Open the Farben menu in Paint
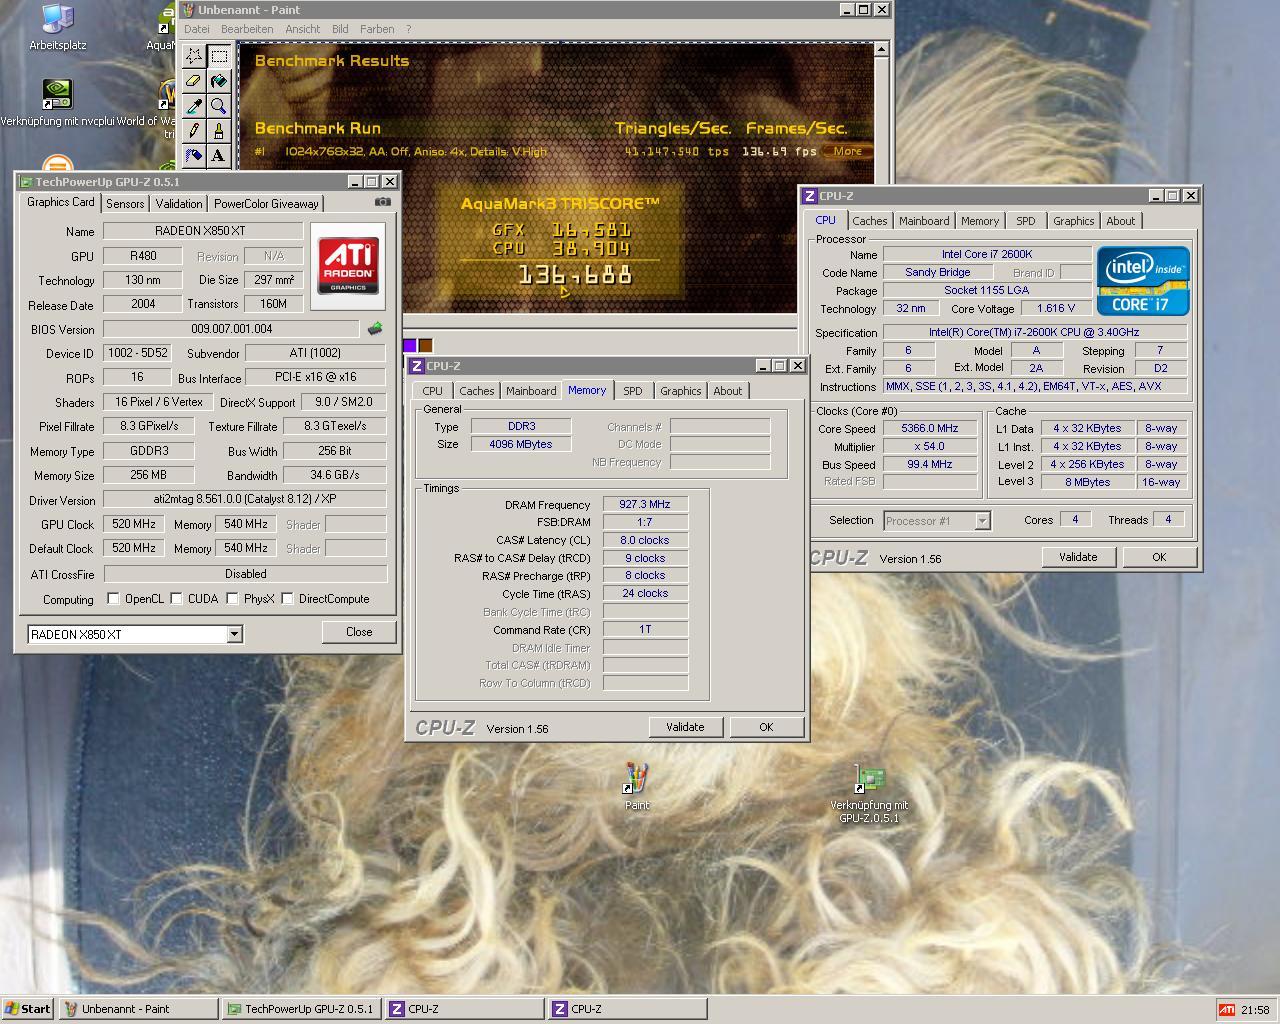1280x1024 pixels. tap(377, 29)
